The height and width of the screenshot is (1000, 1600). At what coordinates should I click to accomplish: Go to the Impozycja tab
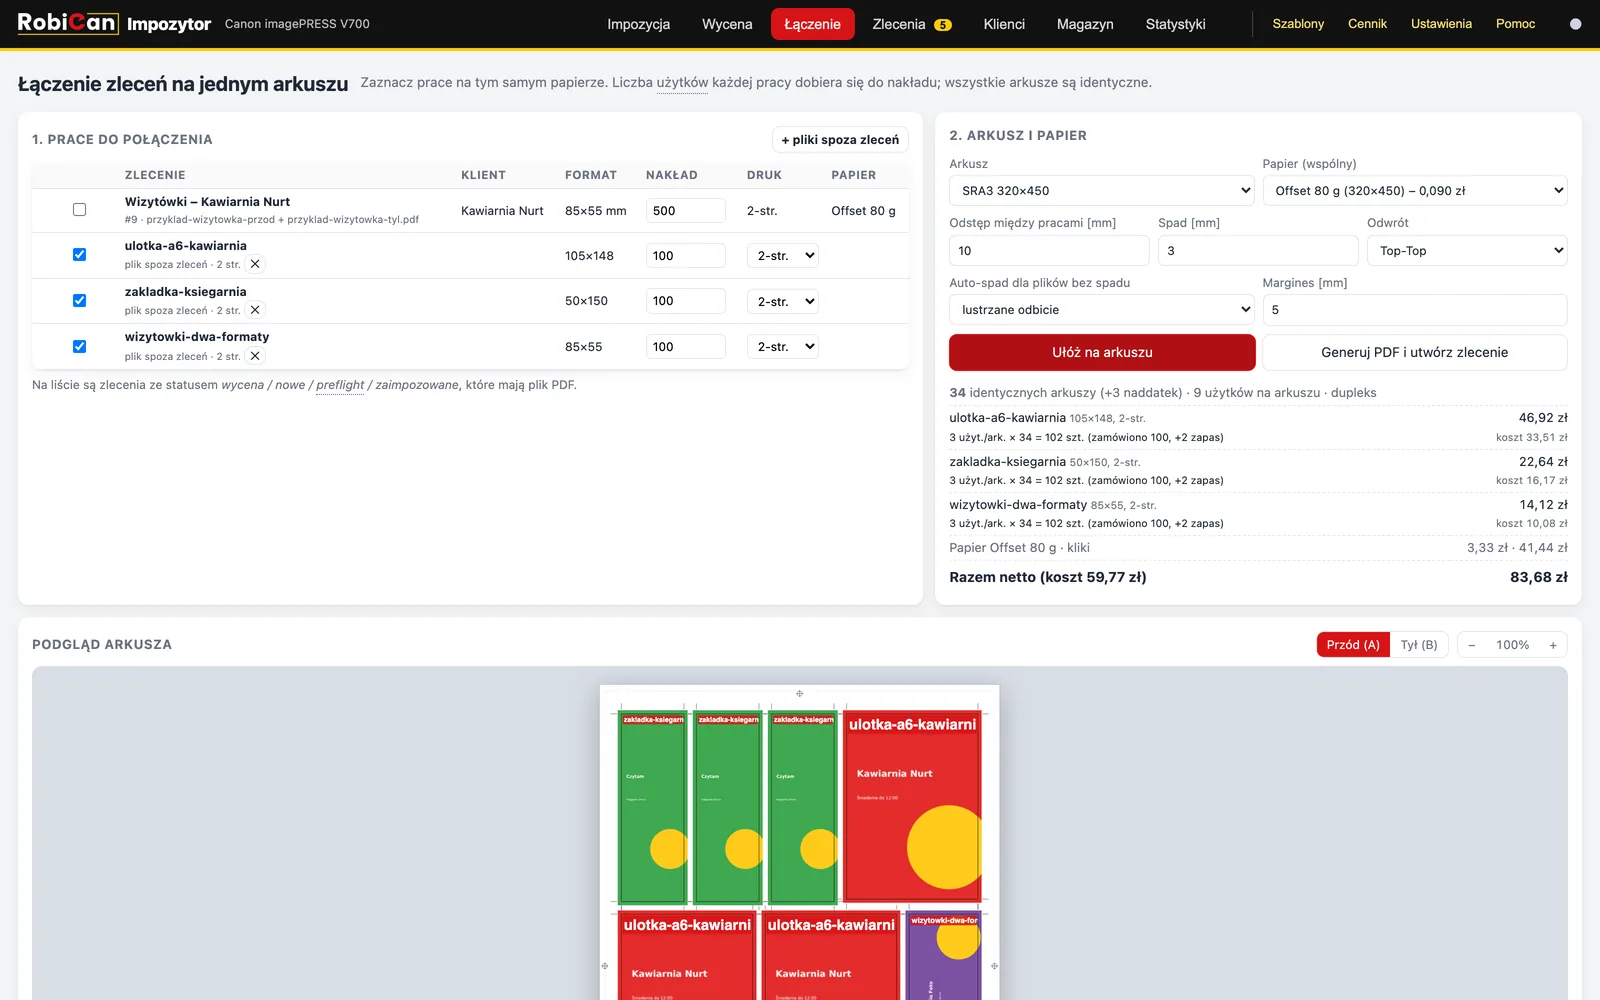click(638, 24)
